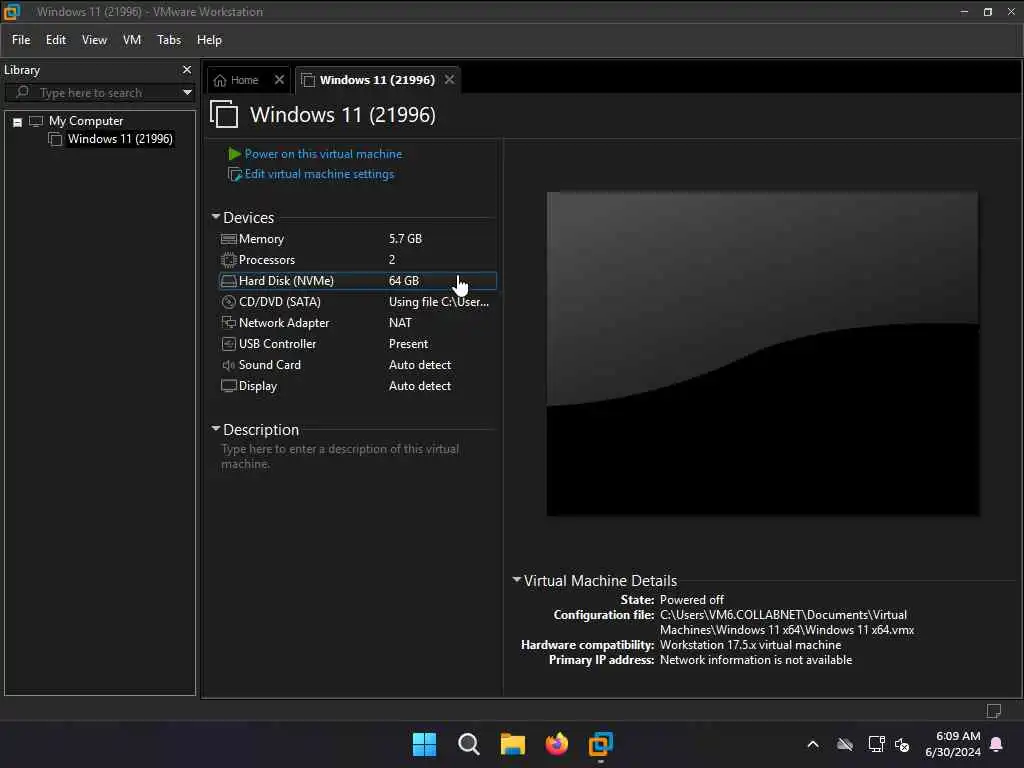1024x768 pixels.
Task: Click the VMware Workstation taskbar icon
Action: coord(601,744)
